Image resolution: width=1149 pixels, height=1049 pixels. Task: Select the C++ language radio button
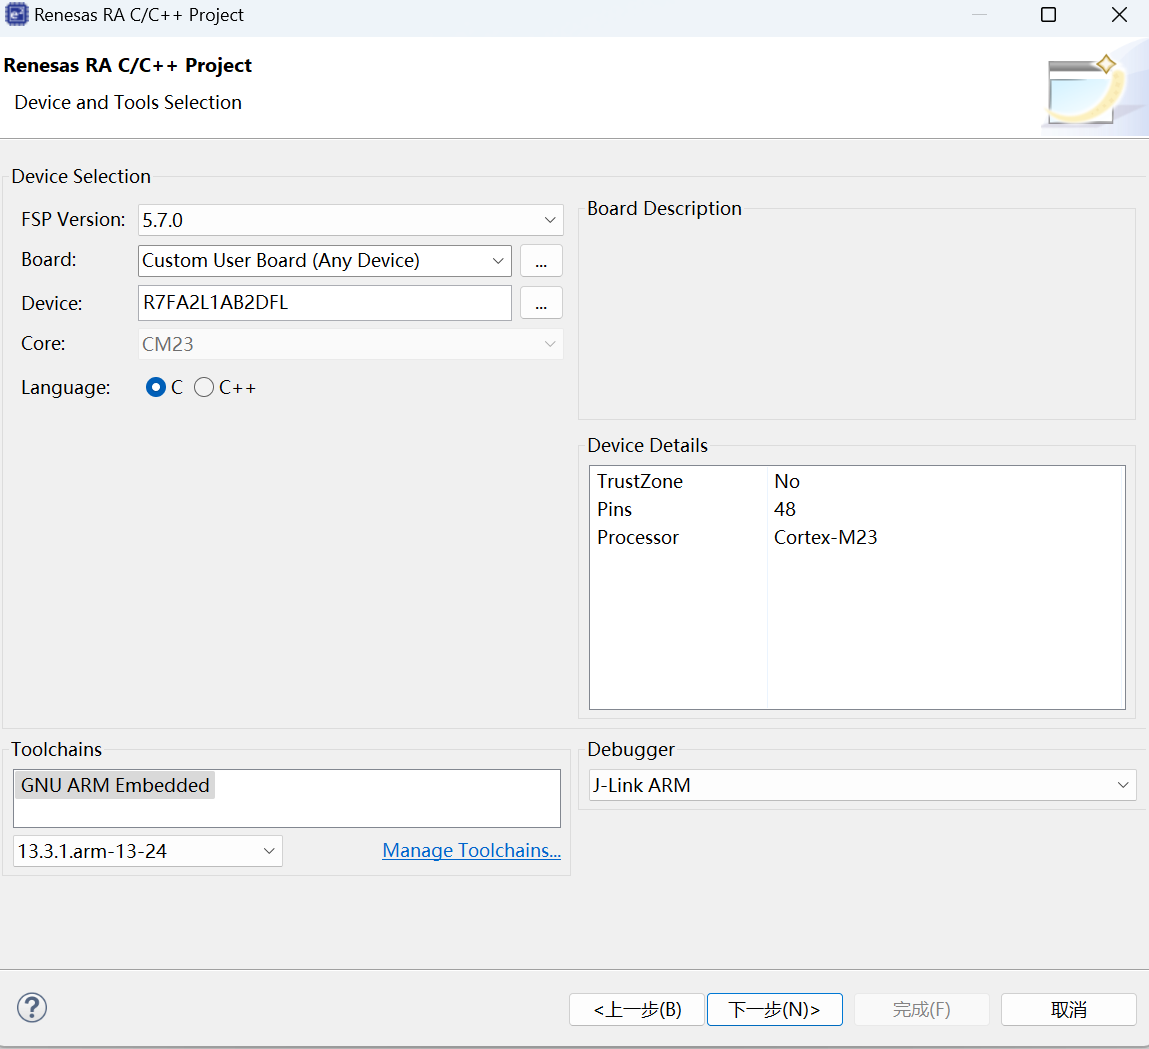(204, 387)
